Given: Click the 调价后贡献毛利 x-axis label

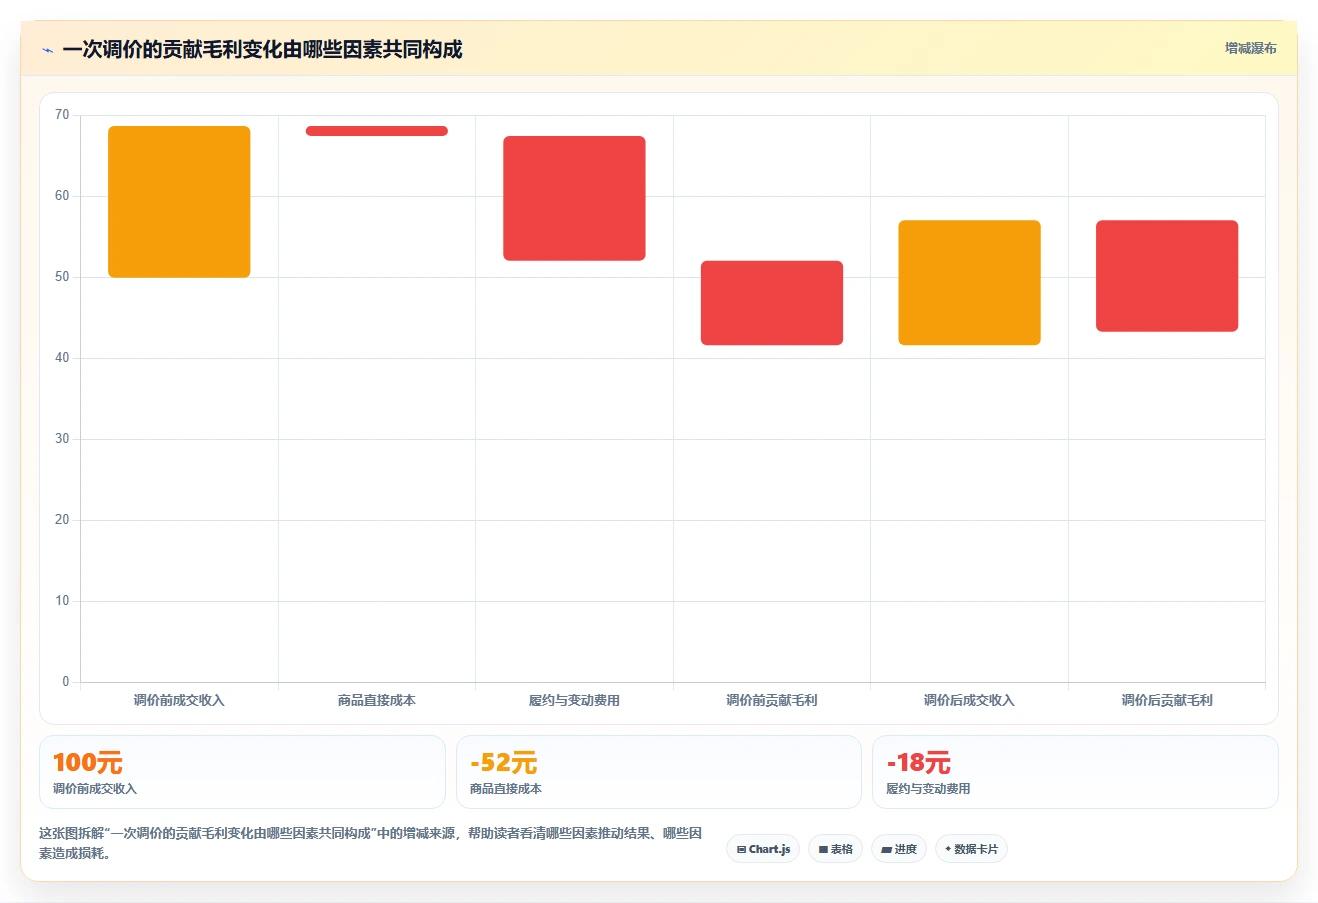Looking at the screenshot, I should coord(1167,700).
